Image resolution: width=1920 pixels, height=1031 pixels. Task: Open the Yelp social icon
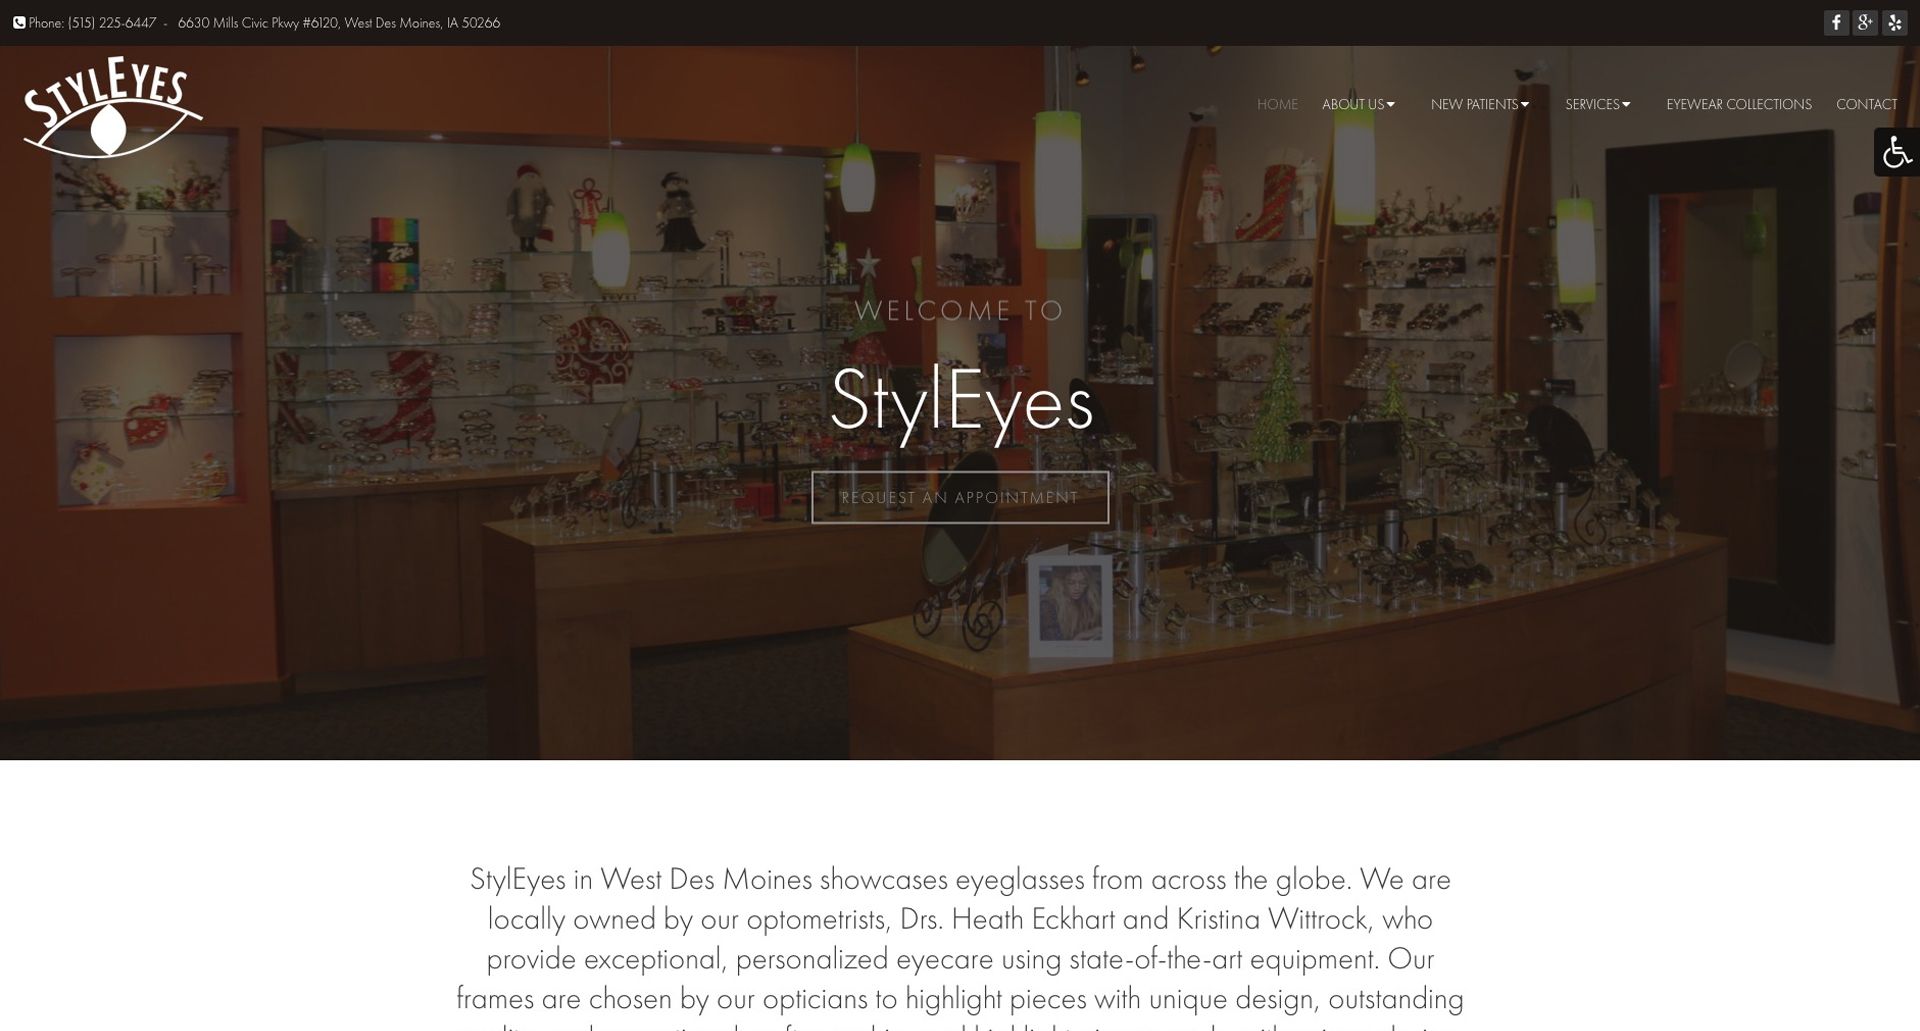coord(1894,23)
